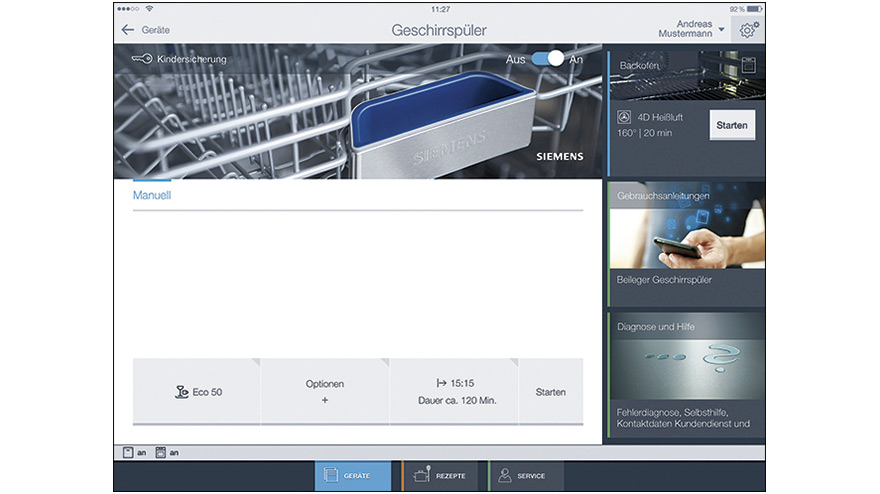
Task: Start the Backofen with Starten button
Action: (732, 125)
